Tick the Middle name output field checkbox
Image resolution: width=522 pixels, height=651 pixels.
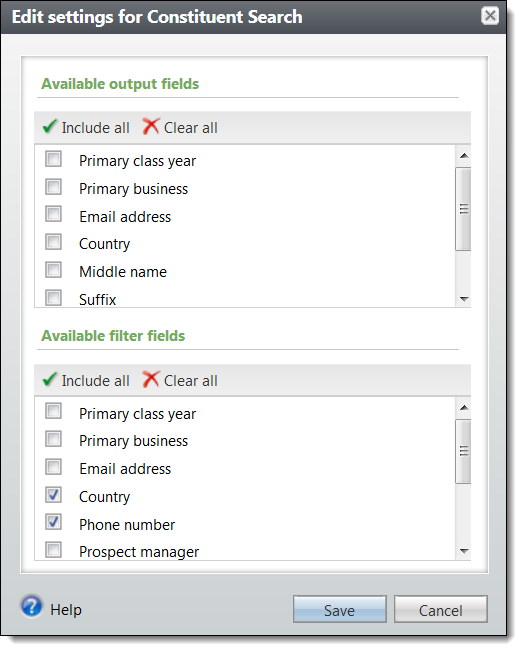pos(54,270)
